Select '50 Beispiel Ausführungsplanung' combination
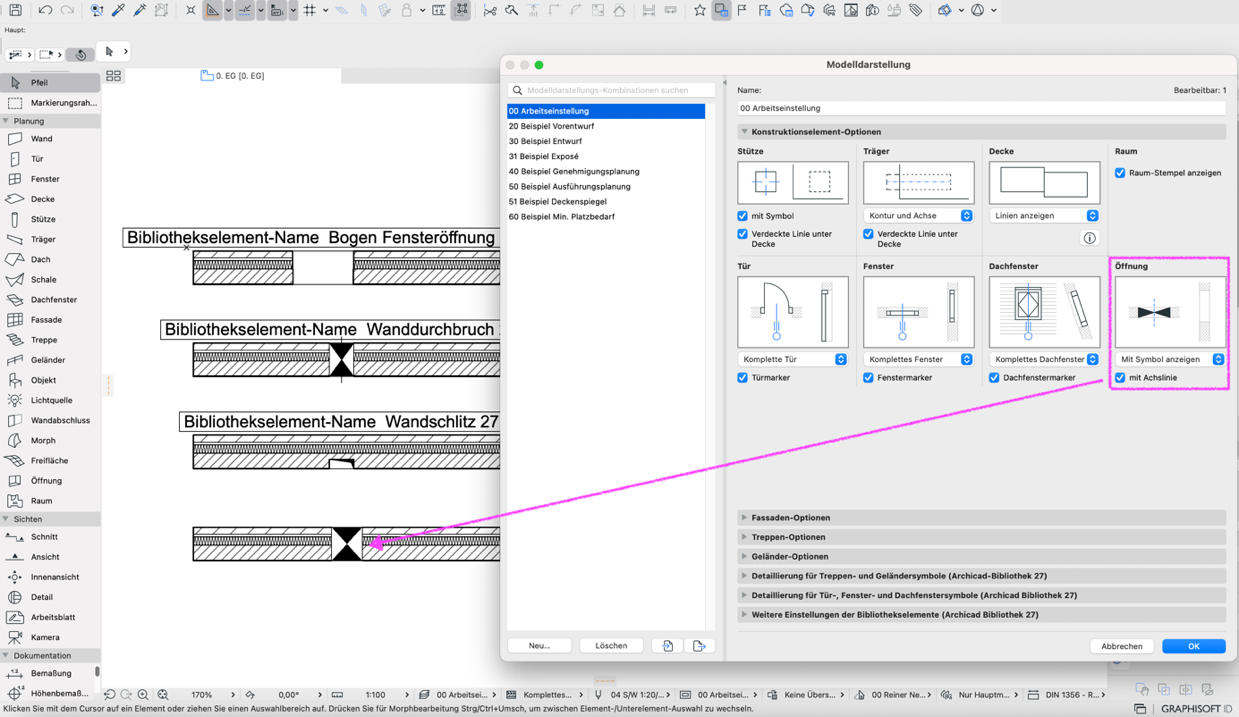The width and height of the screenshot is (1239, 717). [x=606, y=186]
